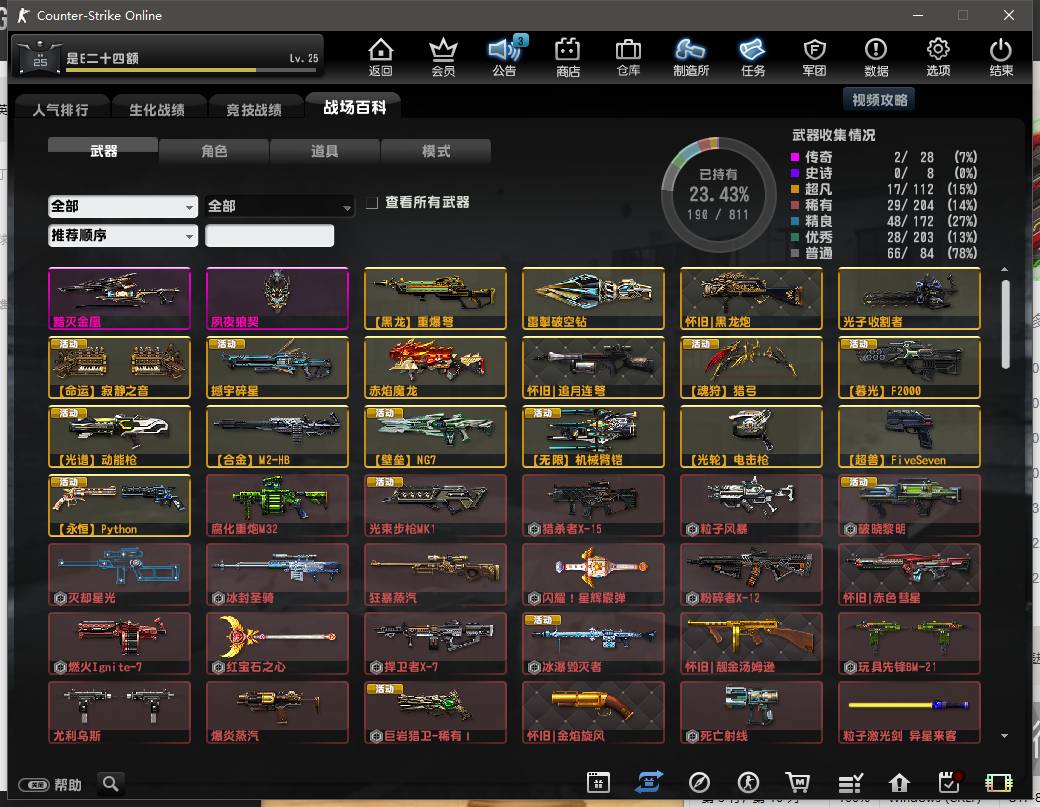Click the shopping cart M icon
Viewport: 1040px width, 807px height.
click(798, 783)
